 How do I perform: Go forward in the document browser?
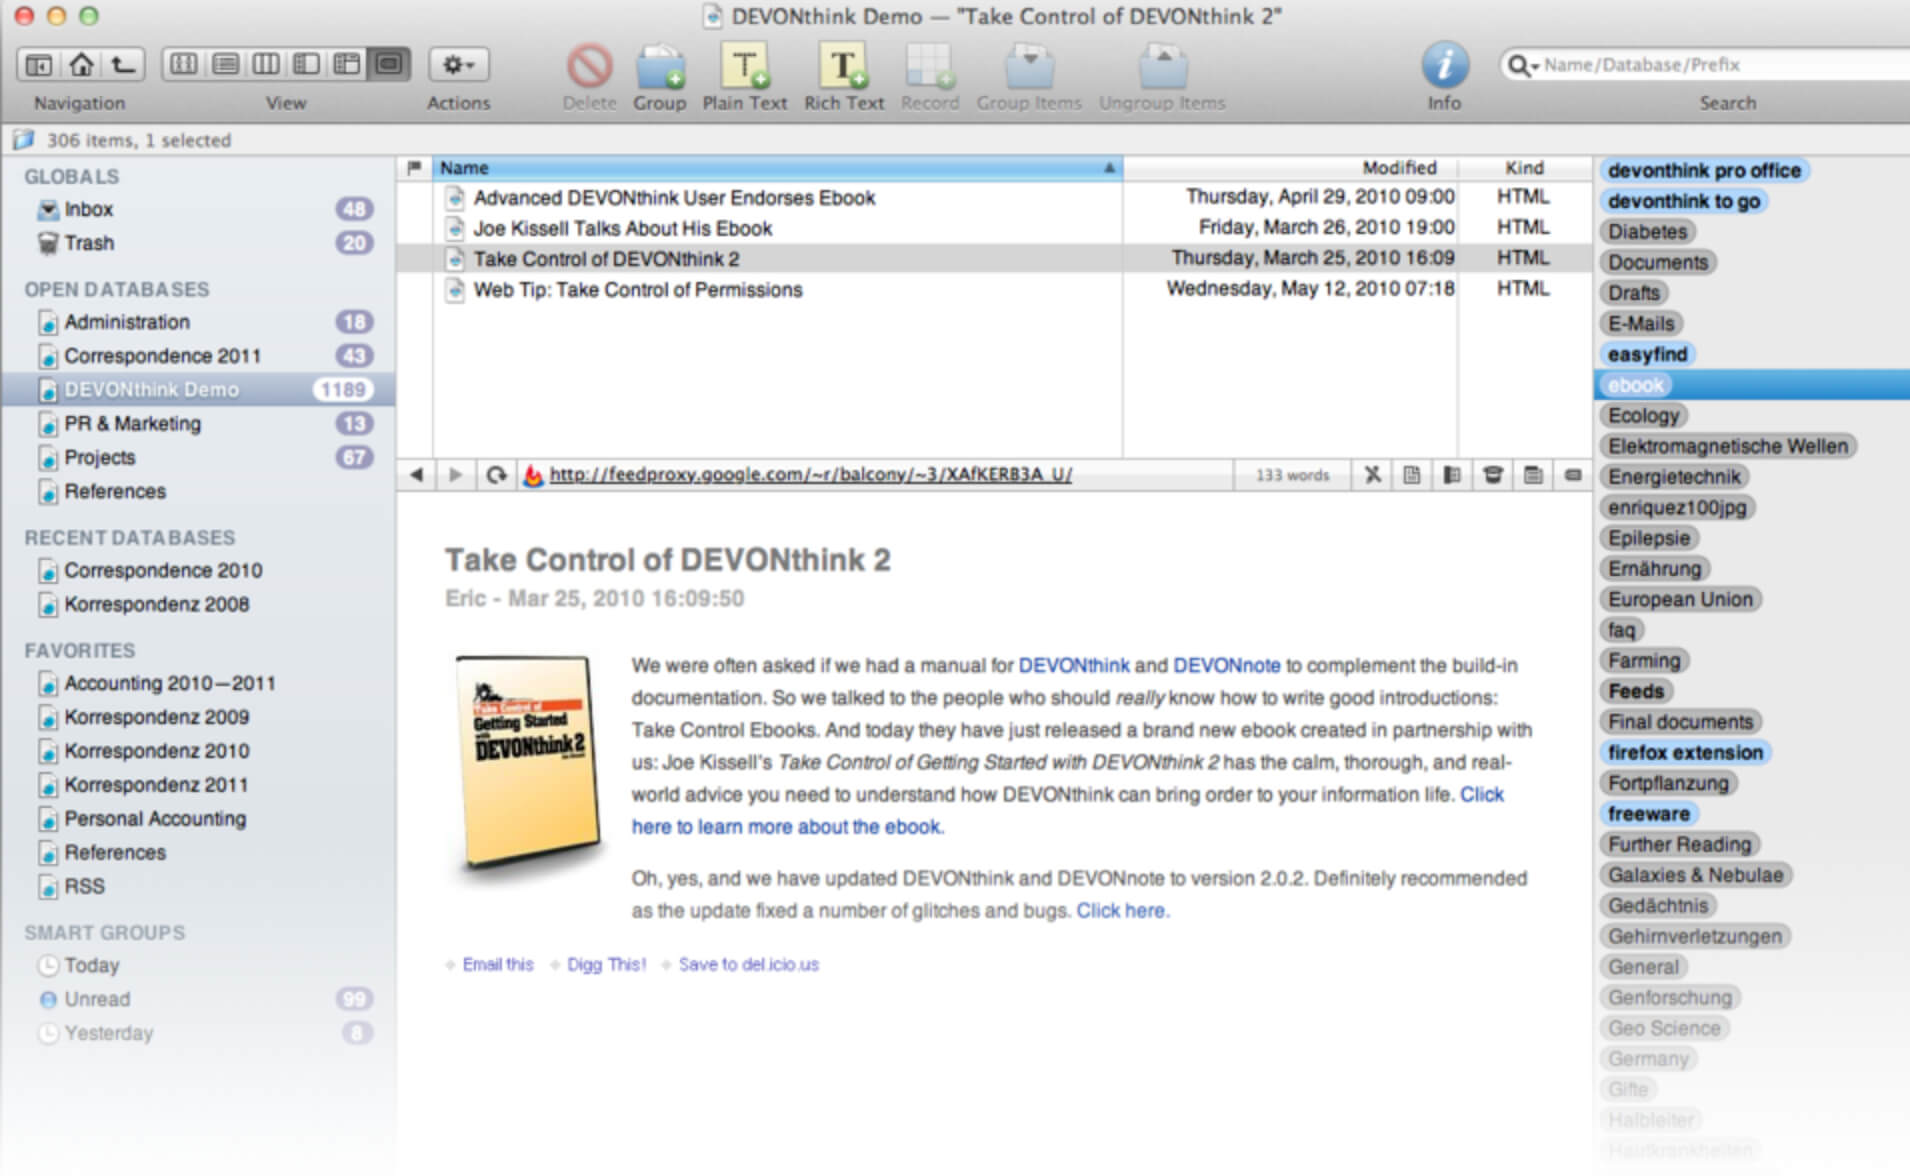point(456,475)
